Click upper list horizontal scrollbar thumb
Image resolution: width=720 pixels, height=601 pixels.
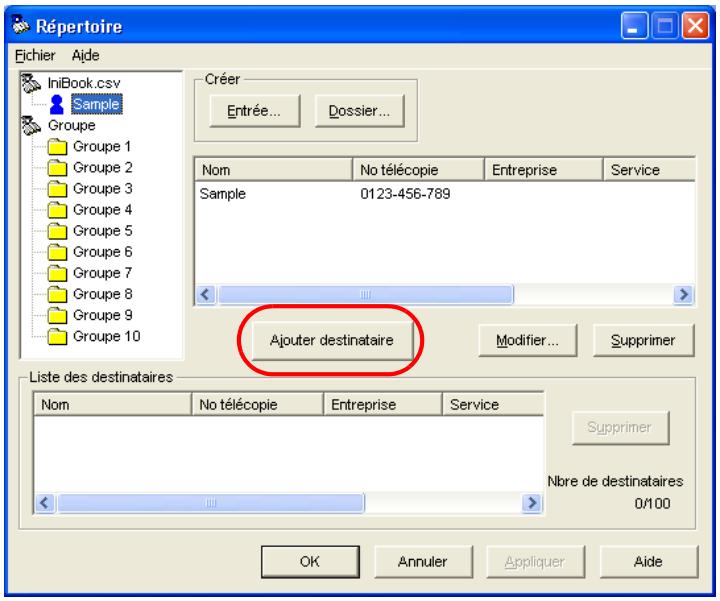click(x=366, y=294)
